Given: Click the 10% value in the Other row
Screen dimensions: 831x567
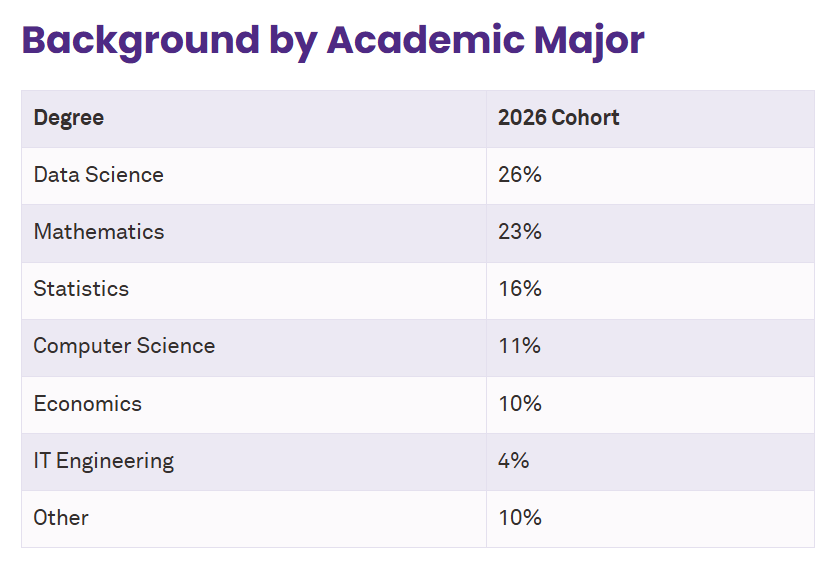Looking at the screenshot, I should 519,518.
